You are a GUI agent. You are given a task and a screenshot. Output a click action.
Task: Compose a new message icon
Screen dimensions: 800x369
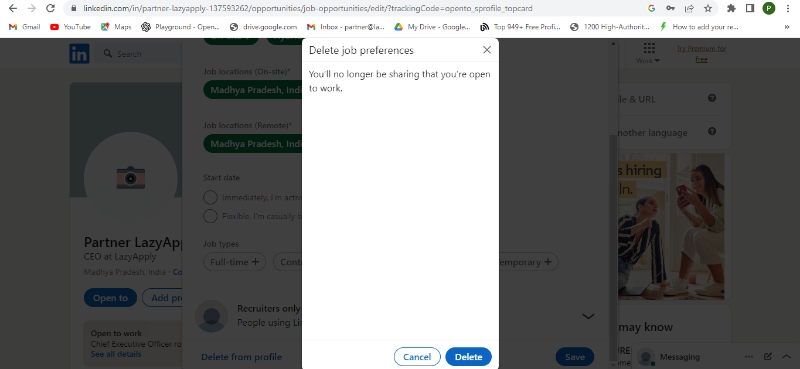coord(767,357)
